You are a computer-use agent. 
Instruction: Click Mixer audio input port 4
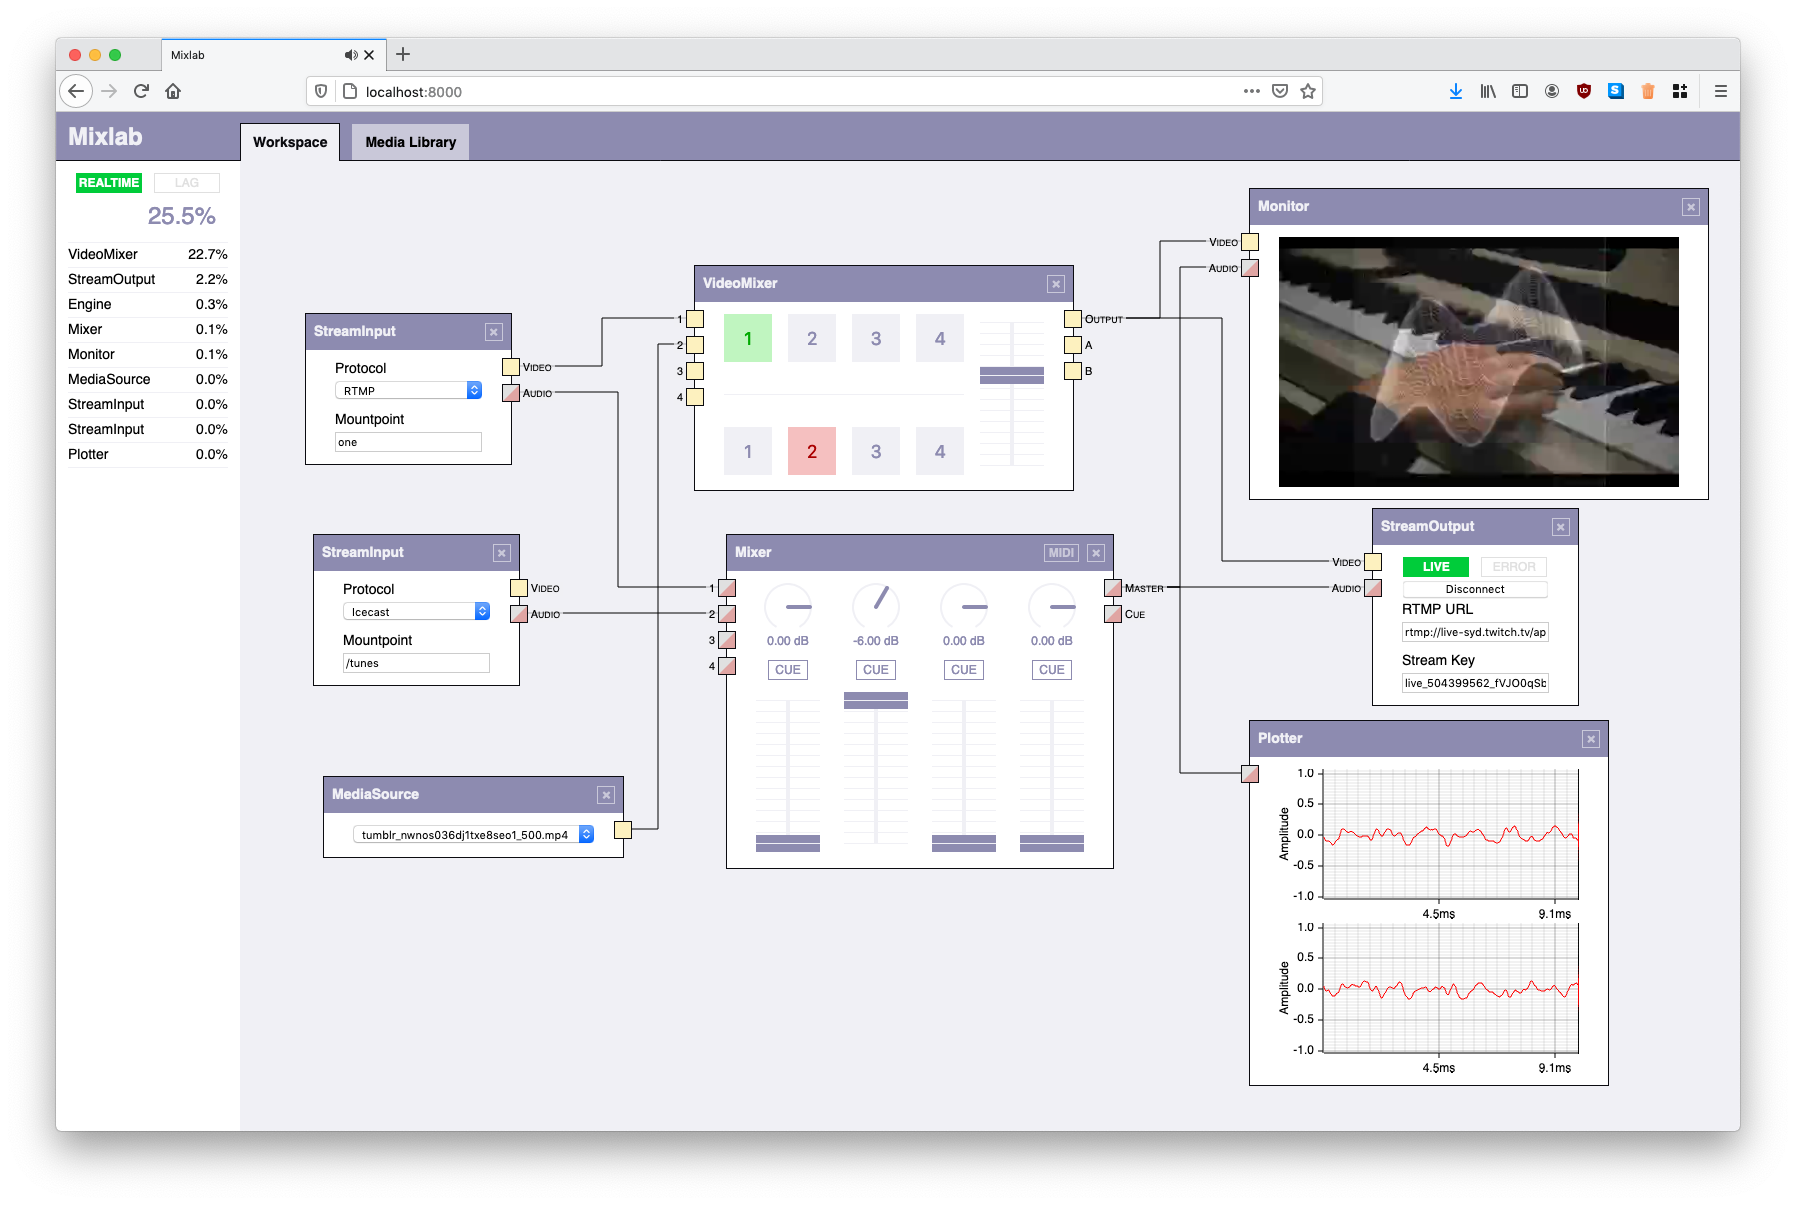point(727,666)
